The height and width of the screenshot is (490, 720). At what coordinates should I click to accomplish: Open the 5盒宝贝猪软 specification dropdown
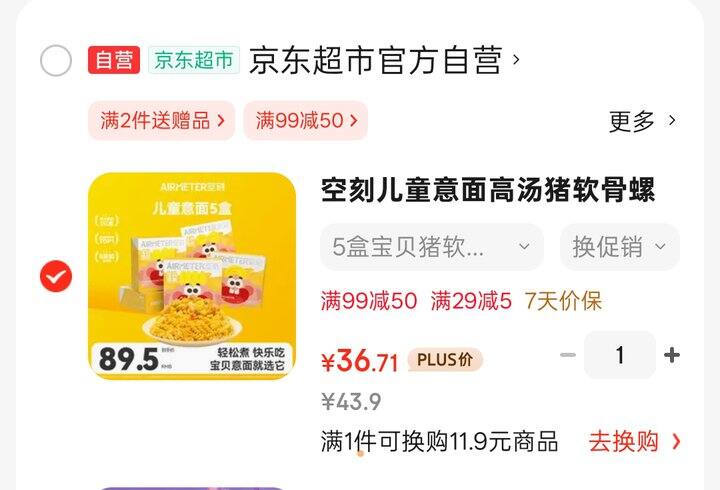[x=432, y=247]
